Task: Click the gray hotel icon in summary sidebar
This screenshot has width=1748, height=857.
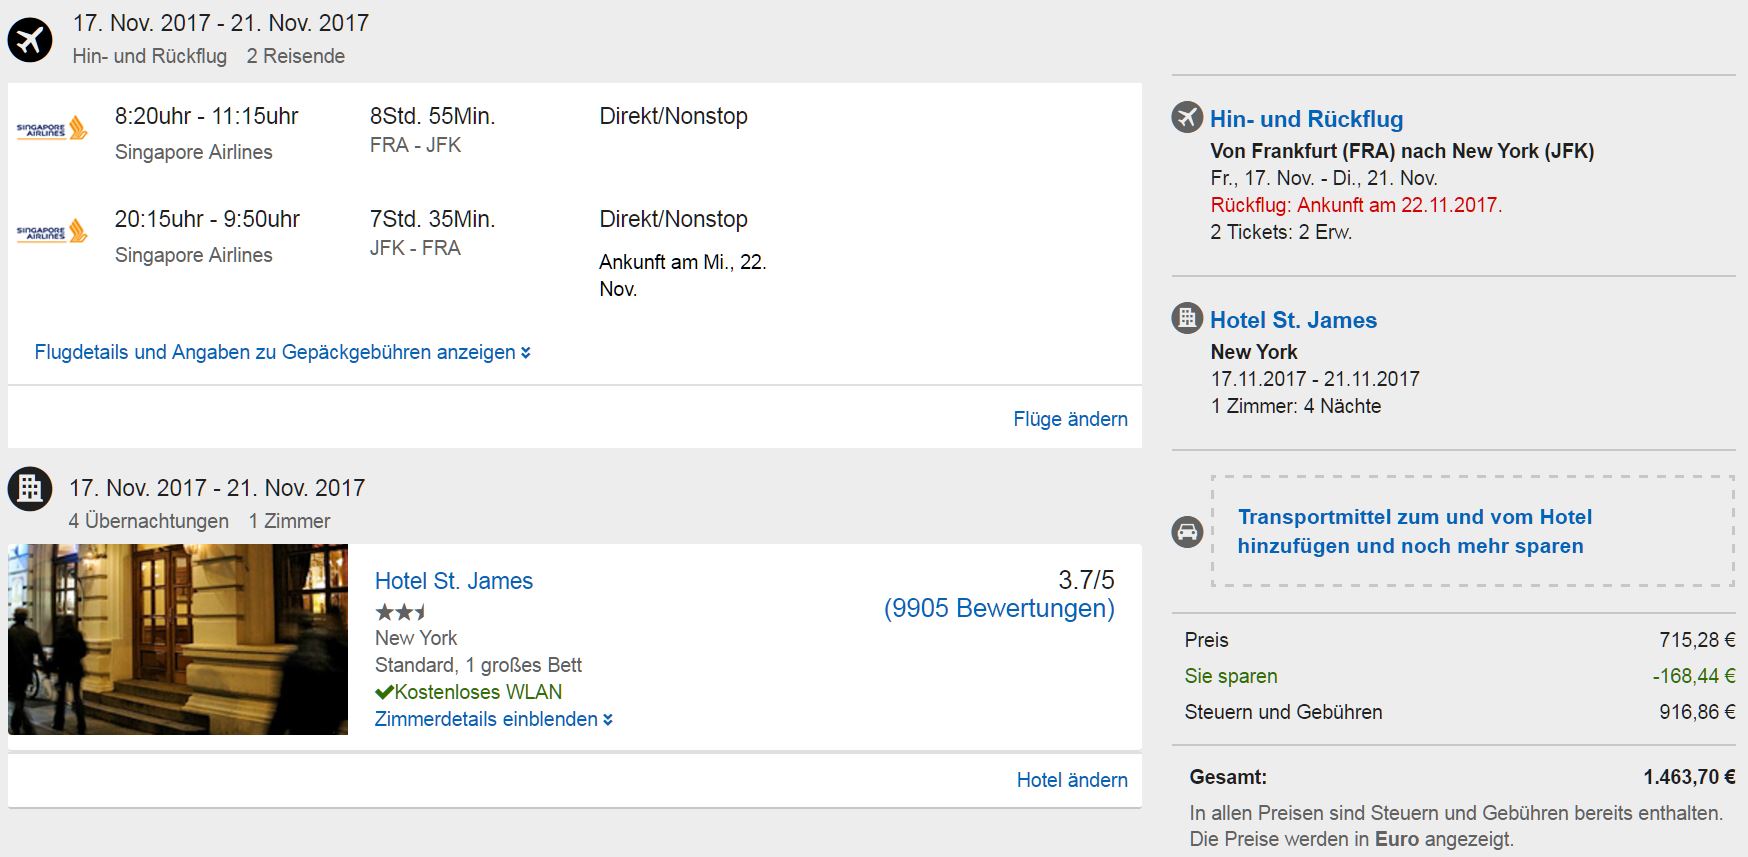Action: click(1187, 318)
